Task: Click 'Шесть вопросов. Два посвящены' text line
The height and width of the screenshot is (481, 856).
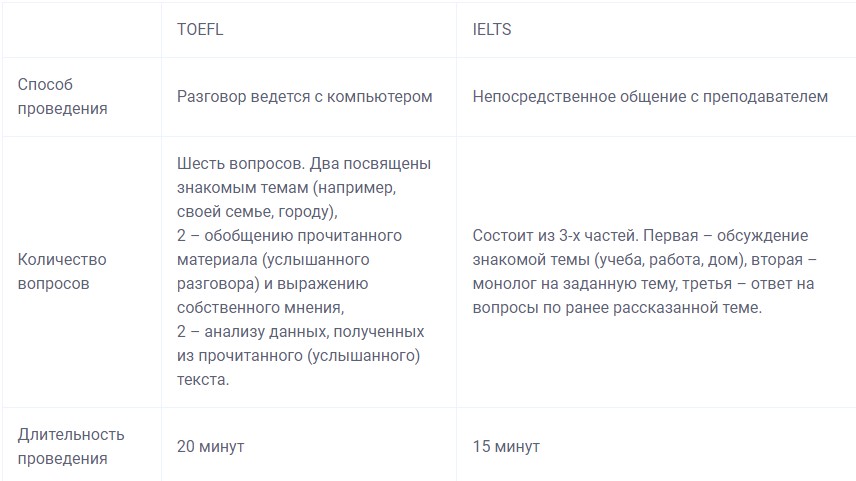Action: (x=304, y=164)
